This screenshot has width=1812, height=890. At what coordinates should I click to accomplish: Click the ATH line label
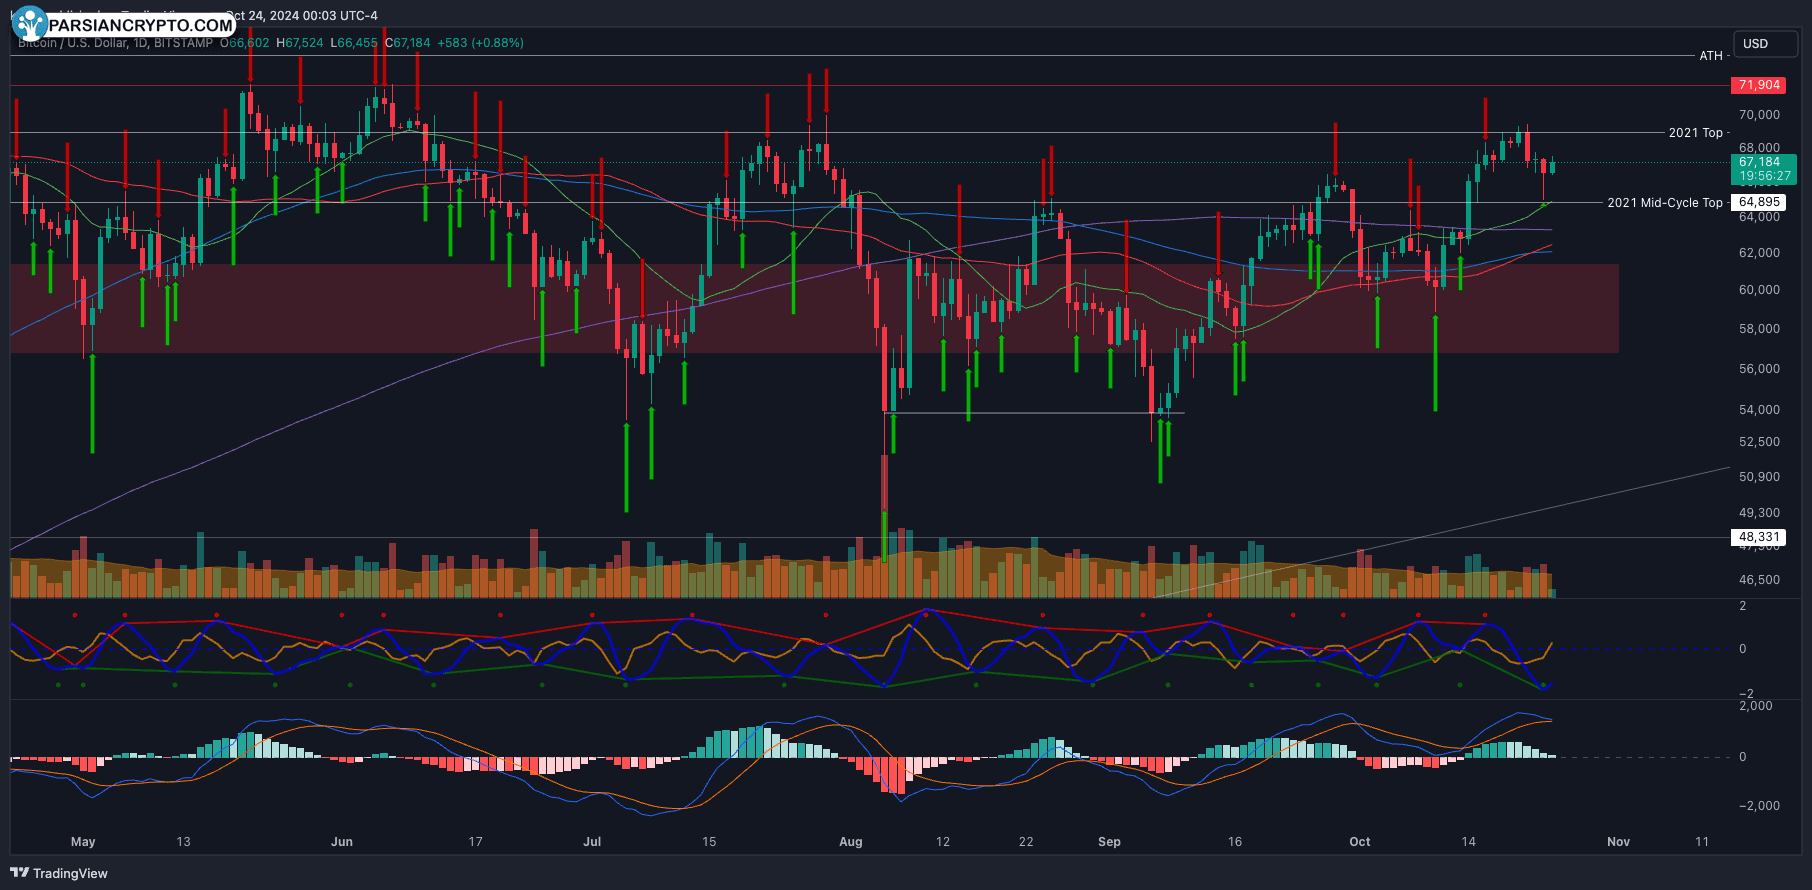tap(1711, 56)
